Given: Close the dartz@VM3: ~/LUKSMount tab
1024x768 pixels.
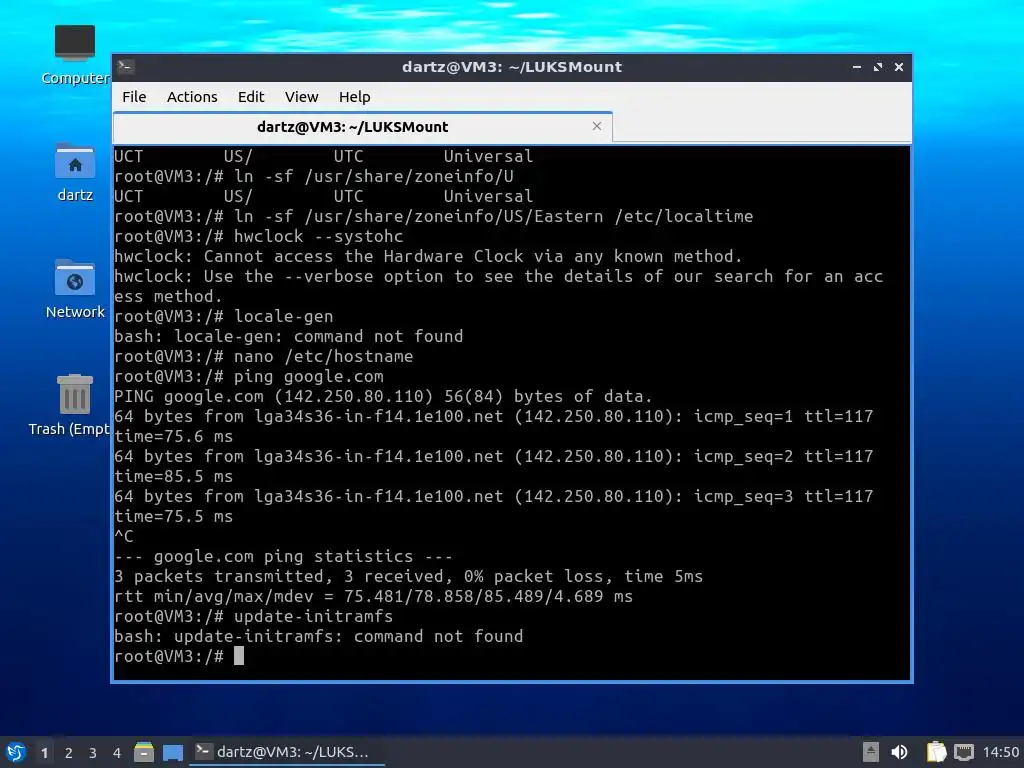Looking at the screenshot, I should click(x=597, y=126).
